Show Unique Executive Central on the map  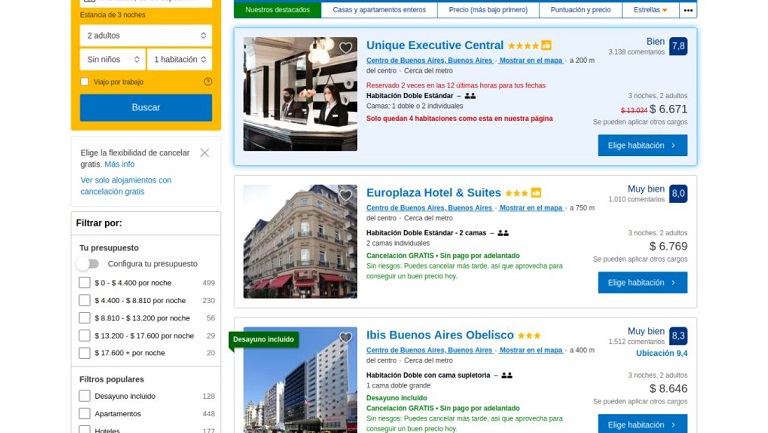tap(531, 60)
